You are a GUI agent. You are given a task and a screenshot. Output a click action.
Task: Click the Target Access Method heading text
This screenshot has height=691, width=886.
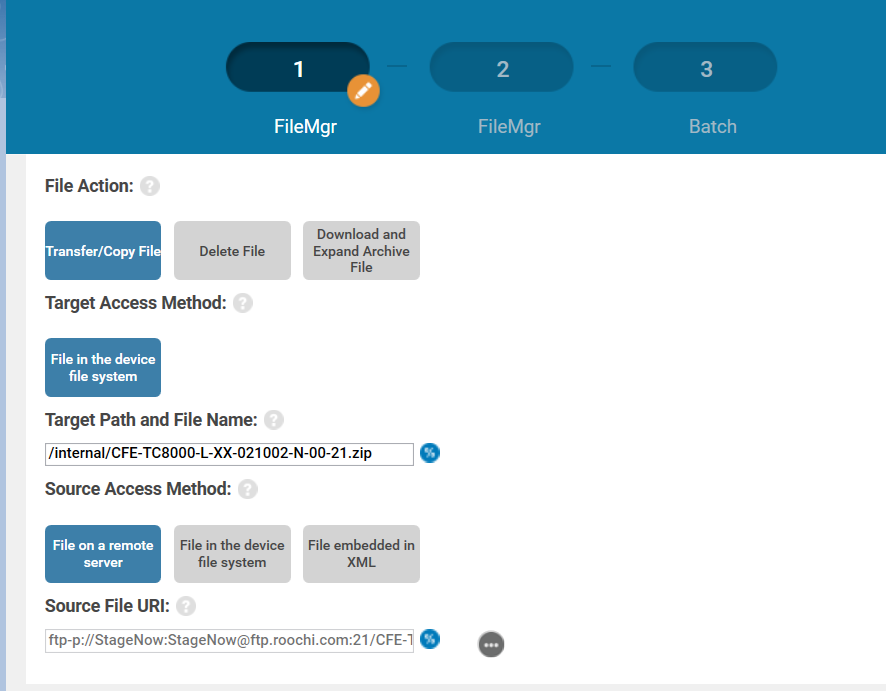click(136, 303)
